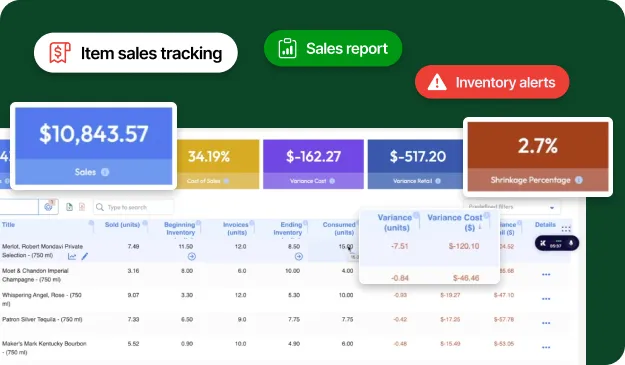The image size is (625, 365).
Task: Click the Inventory alerts warning triangle icon
Action: pyautogui.click(x=437, y=82)
